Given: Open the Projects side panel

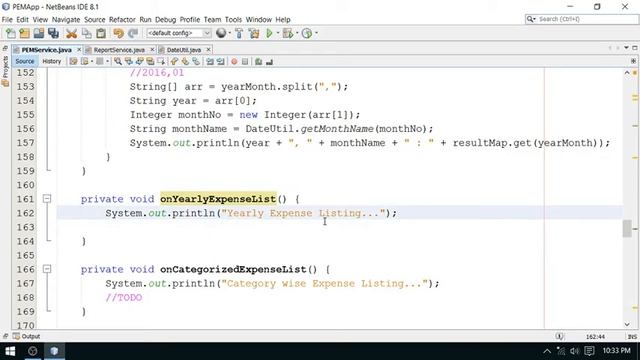Looking at the screenshot, I should [x=5, y=71].
